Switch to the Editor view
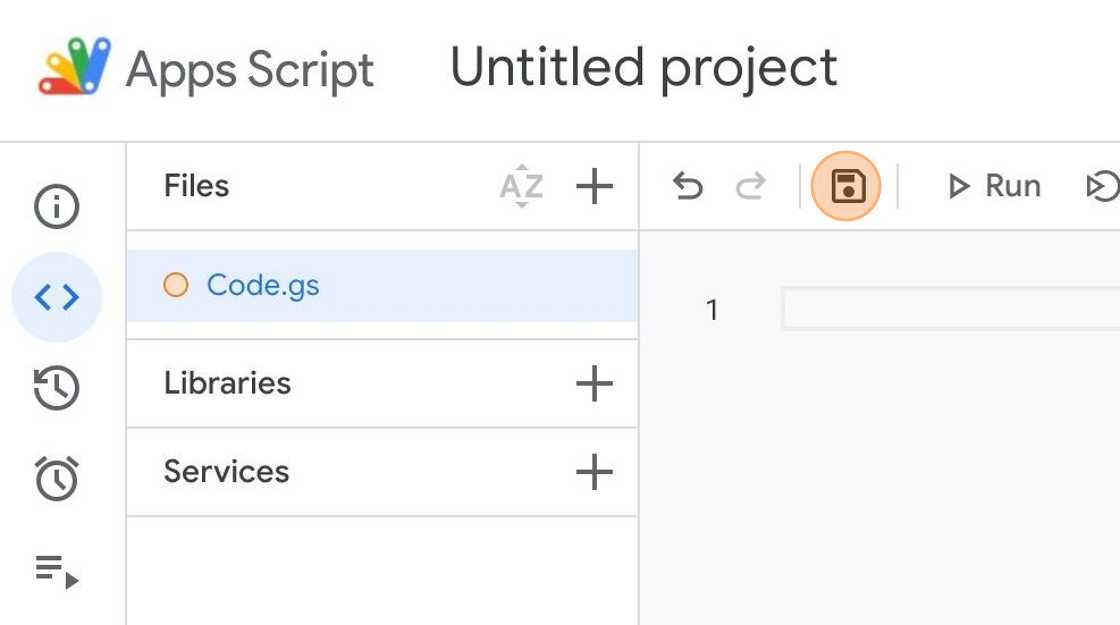Image resolution: width=1120 pixels, height=625 pixels. [57, 297]
